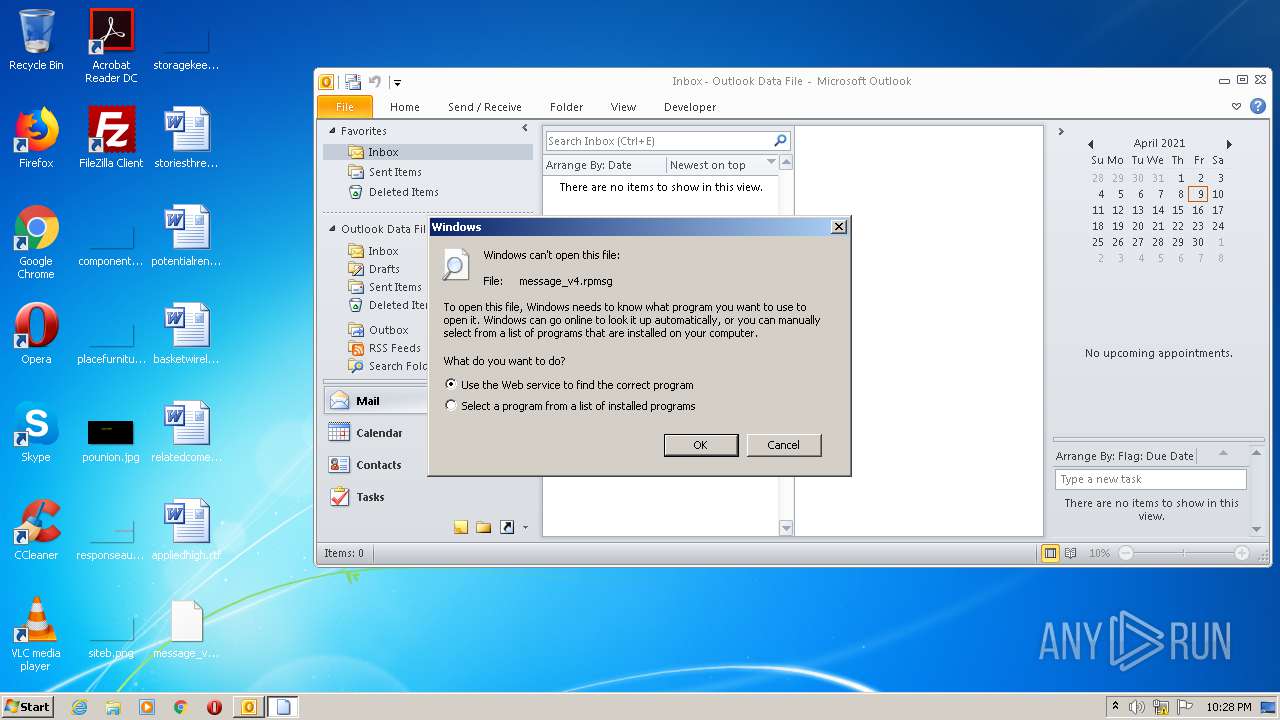
Task: Go to next month in date navigator
Action: (1229, 144)
